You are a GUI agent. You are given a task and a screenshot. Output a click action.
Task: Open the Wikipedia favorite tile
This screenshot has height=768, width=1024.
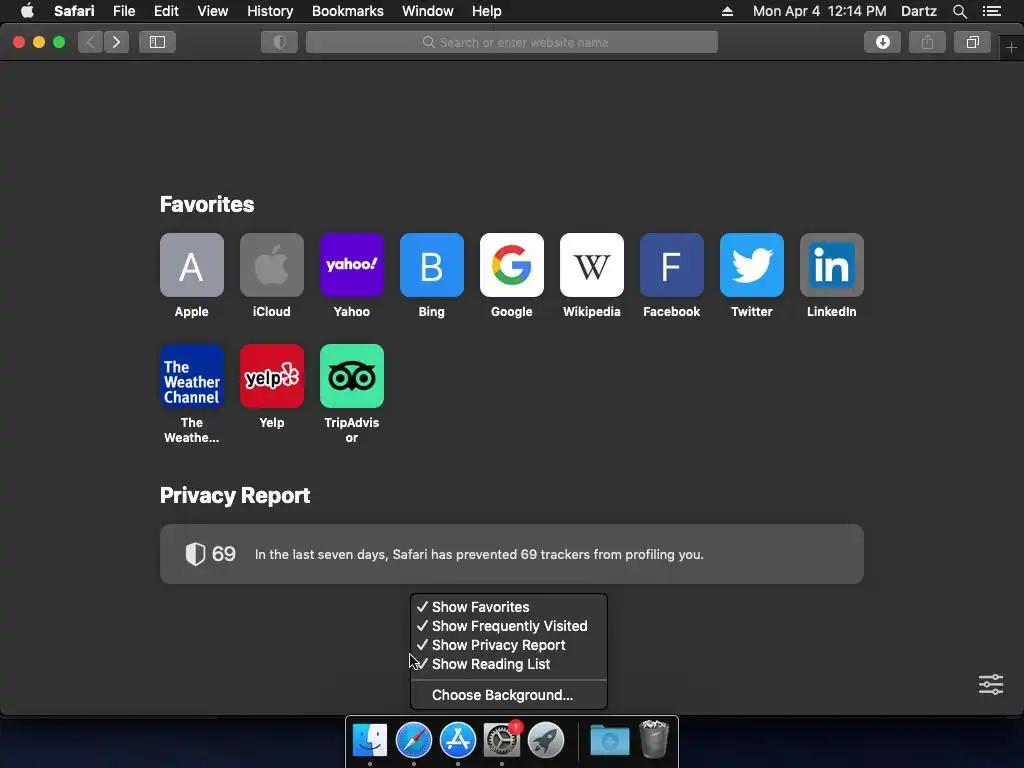(592, 265)
